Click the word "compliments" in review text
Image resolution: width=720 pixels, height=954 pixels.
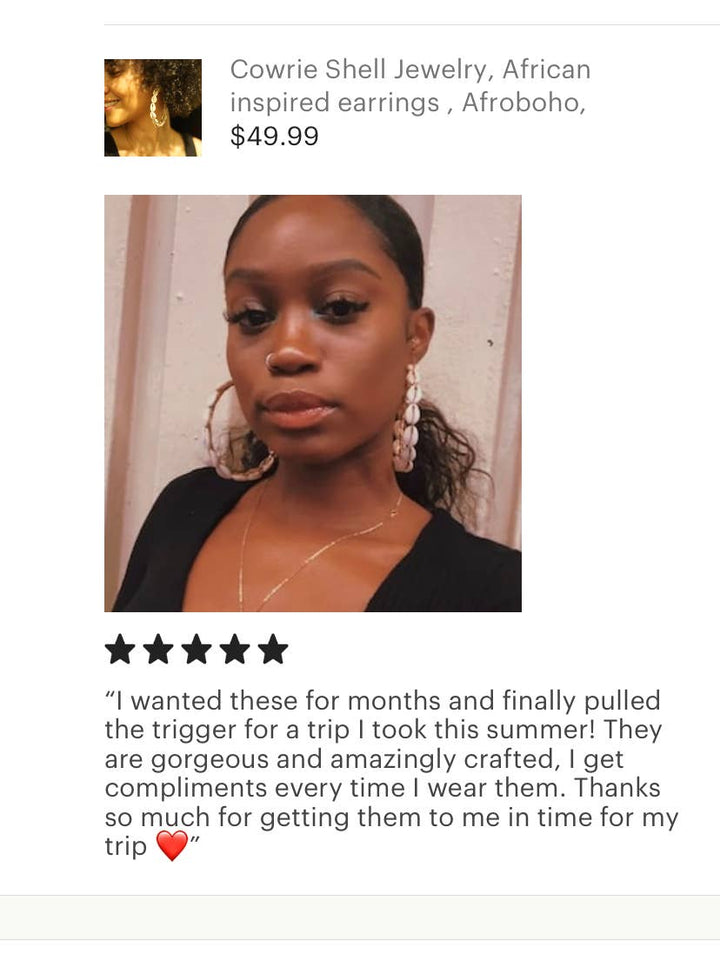pos(186,789)
